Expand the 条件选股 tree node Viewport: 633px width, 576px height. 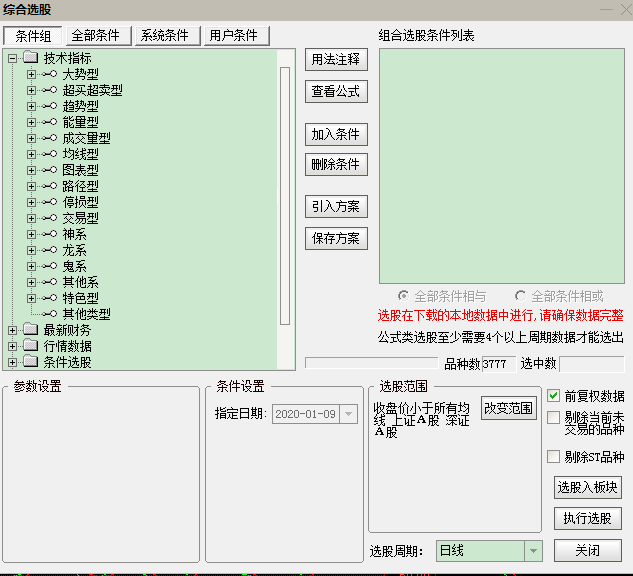[13, 362]
